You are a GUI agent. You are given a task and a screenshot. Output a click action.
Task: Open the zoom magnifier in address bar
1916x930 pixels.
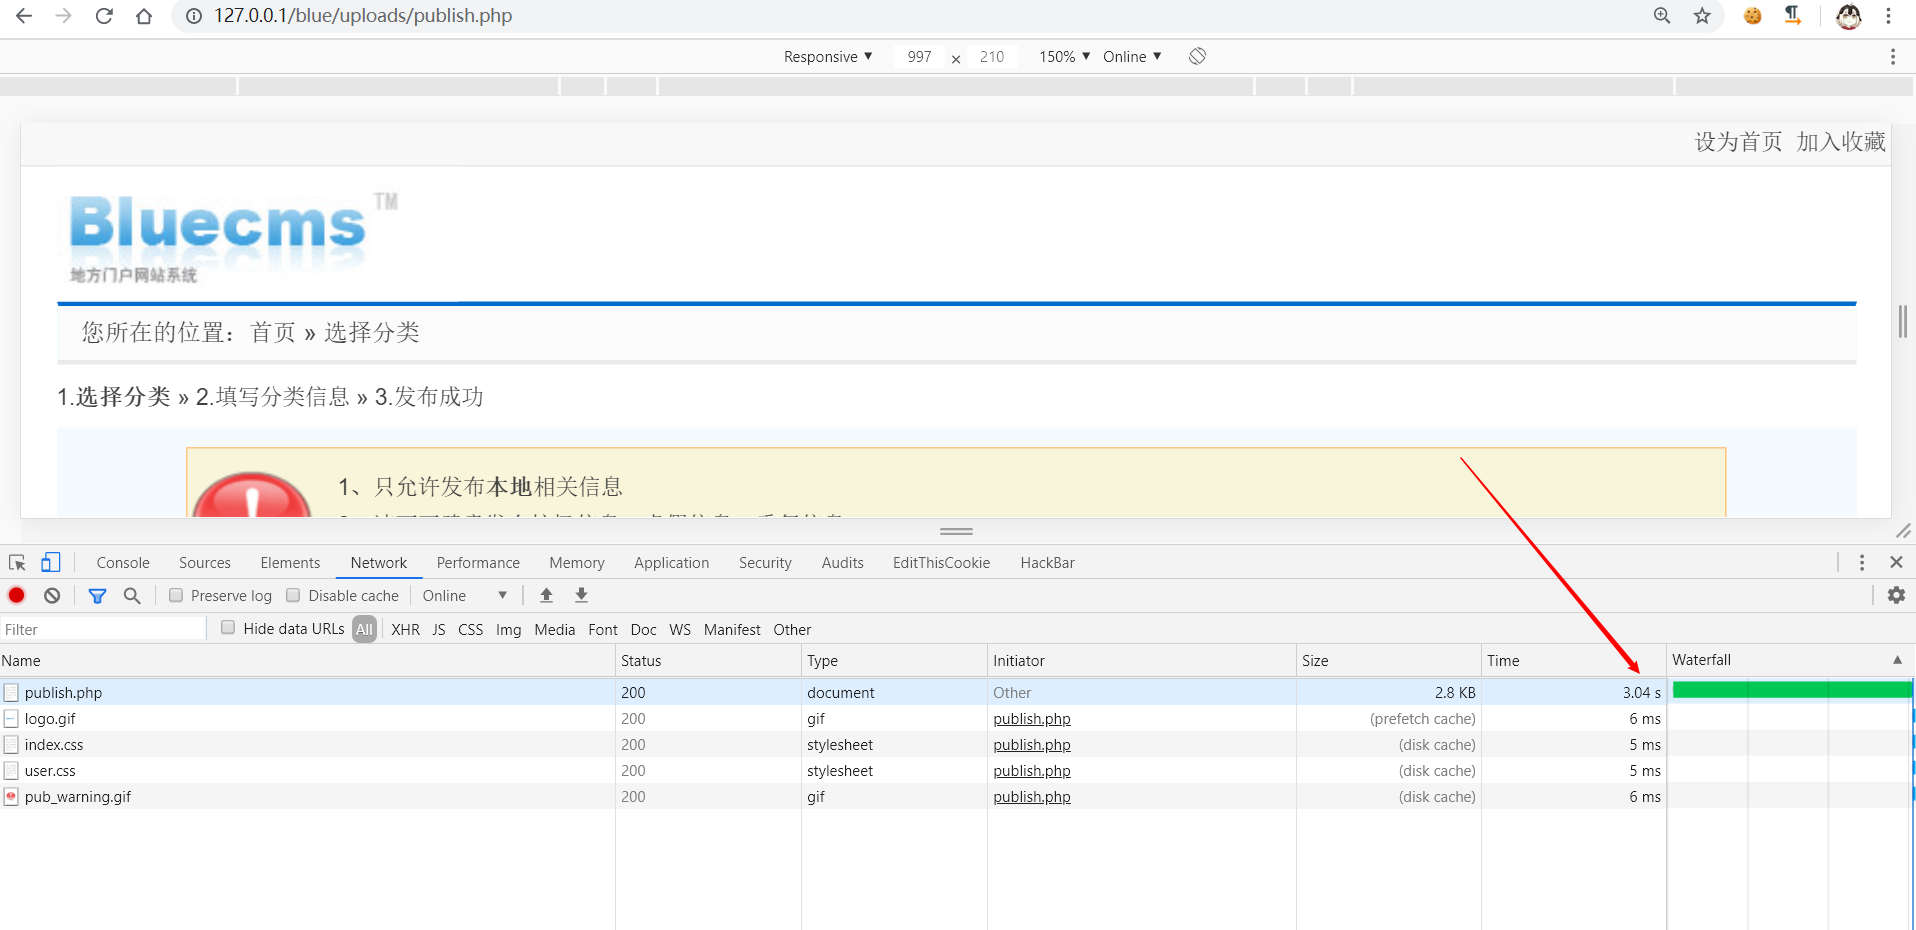[x=1662, y=16]
